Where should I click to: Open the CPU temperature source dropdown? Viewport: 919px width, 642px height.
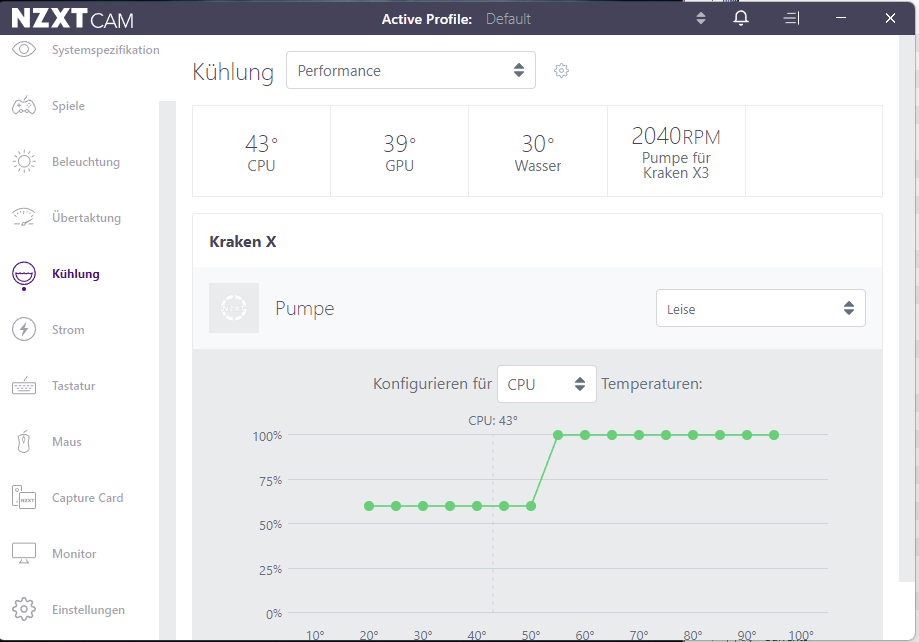[547, 384]
